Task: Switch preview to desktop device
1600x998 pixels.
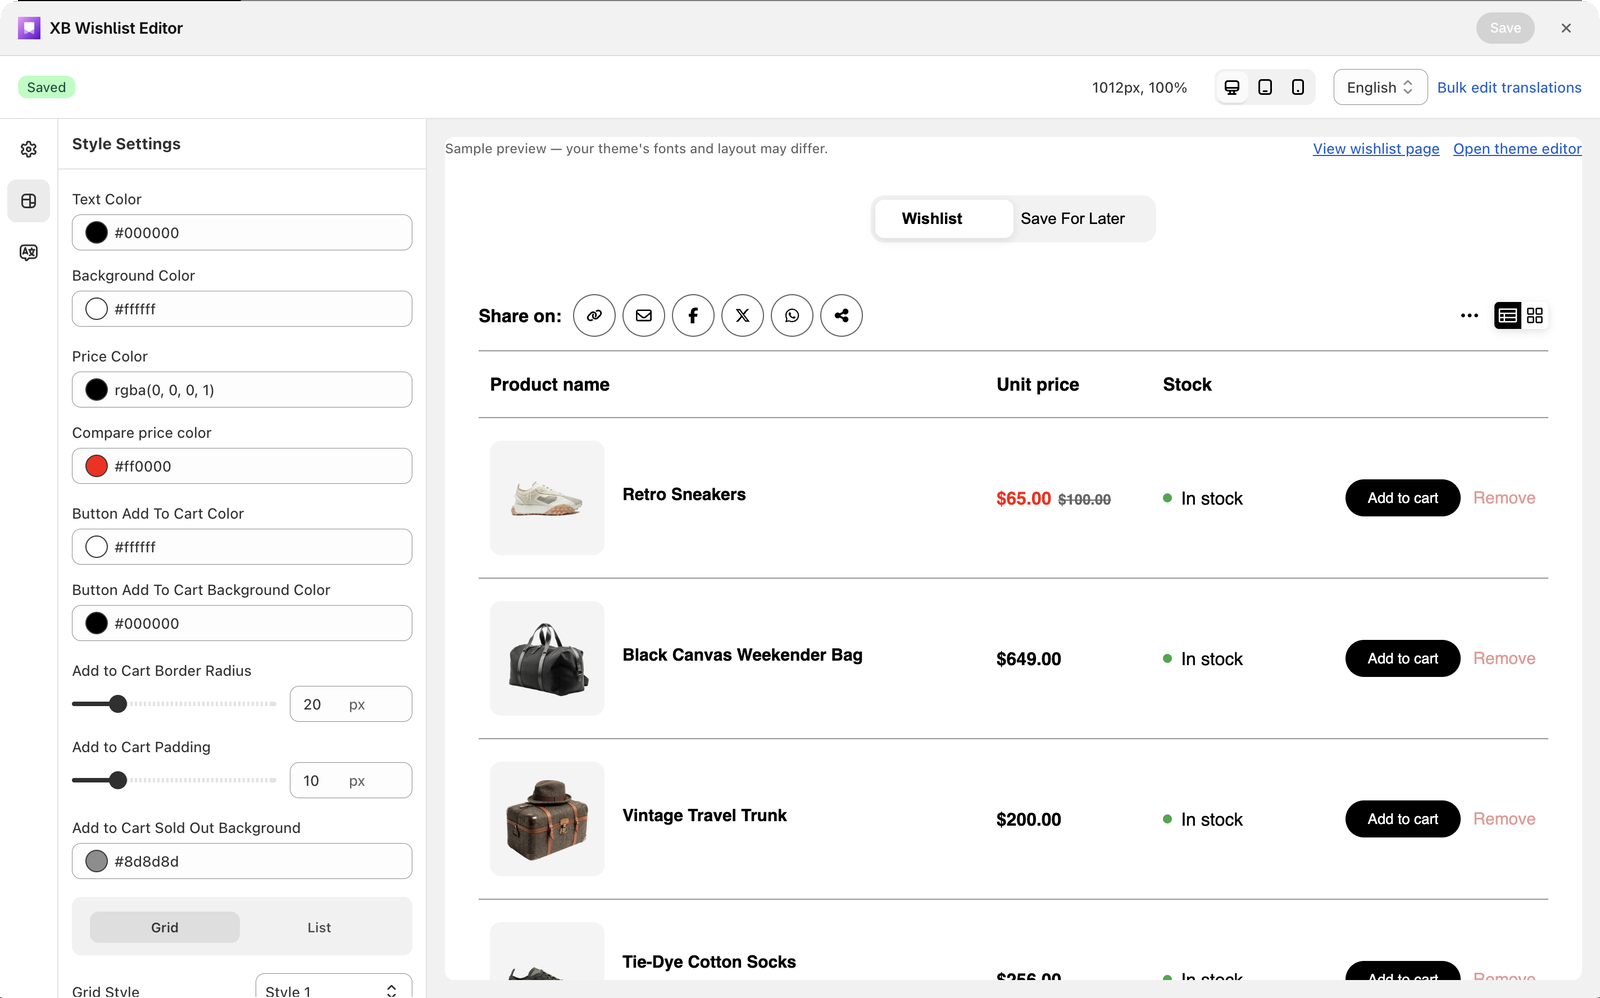Action: [x=1232, y=87]
